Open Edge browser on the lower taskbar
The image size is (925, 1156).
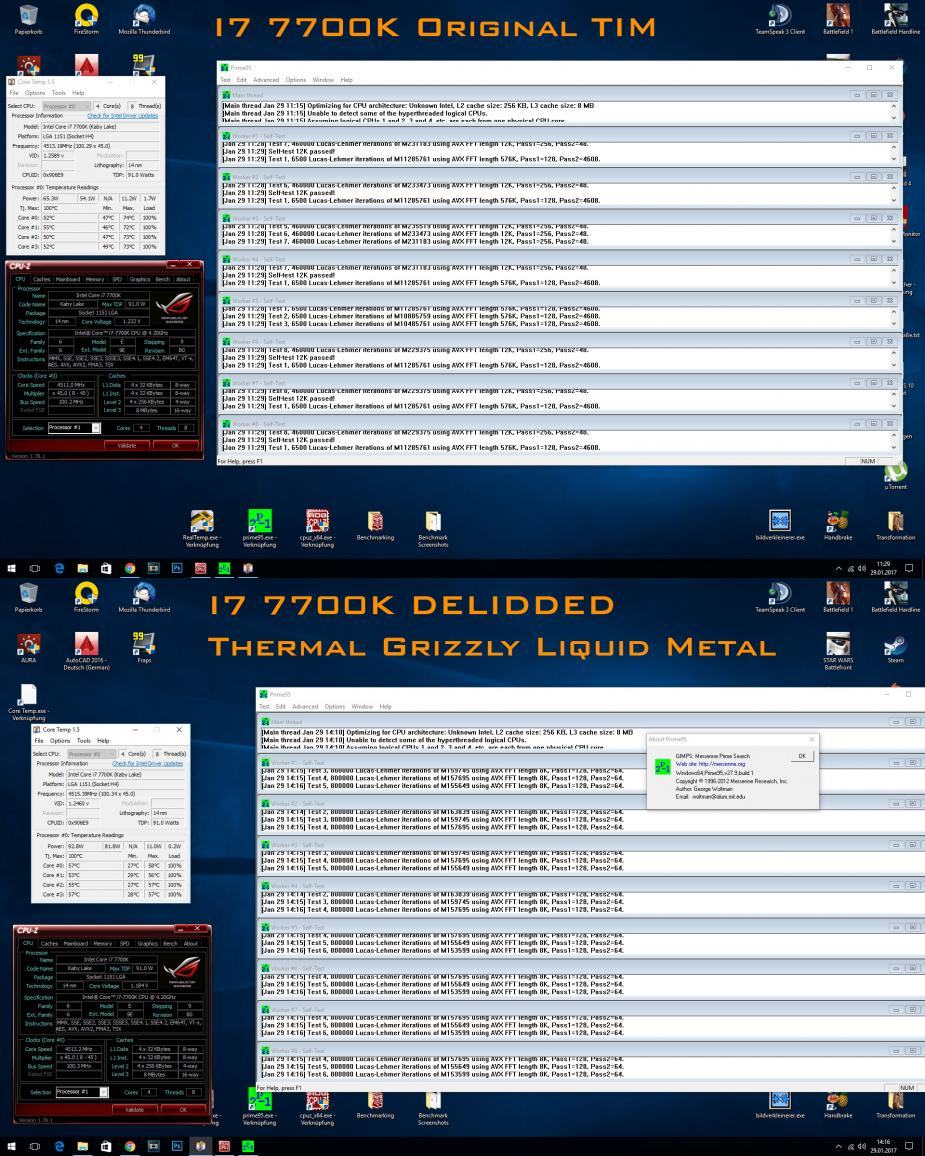pos(59,1146)
